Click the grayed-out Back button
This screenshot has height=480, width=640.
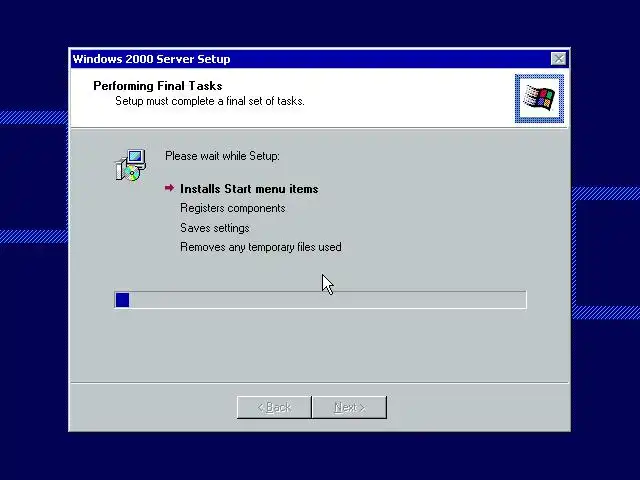[x=274, y=407]
